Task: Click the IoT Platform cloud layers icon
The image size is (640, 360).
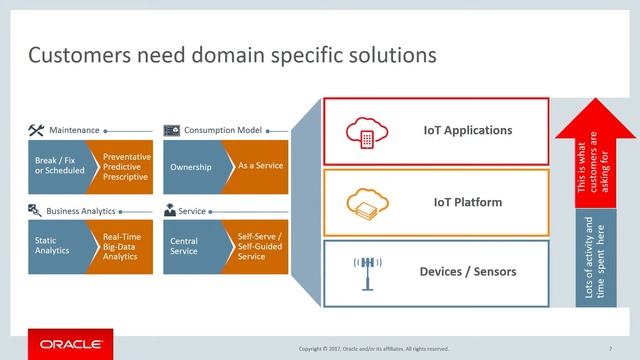Action: [x=367, y=204]
